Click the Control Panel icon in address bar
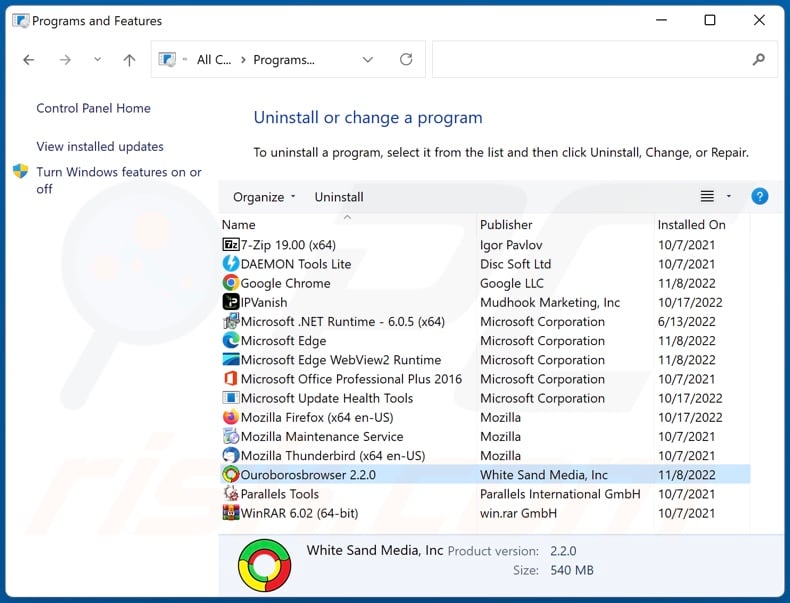The image size is (790, 603). 167,59
